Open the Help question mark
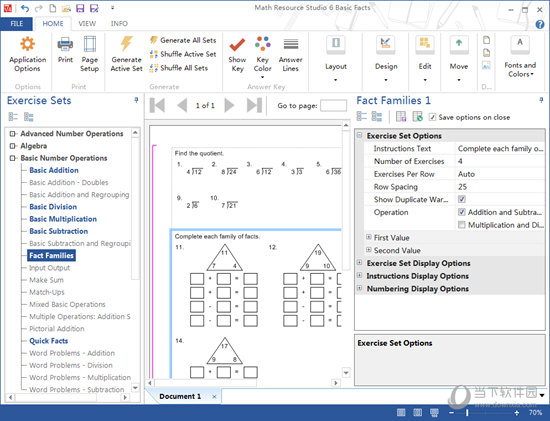 pos(540,24)
